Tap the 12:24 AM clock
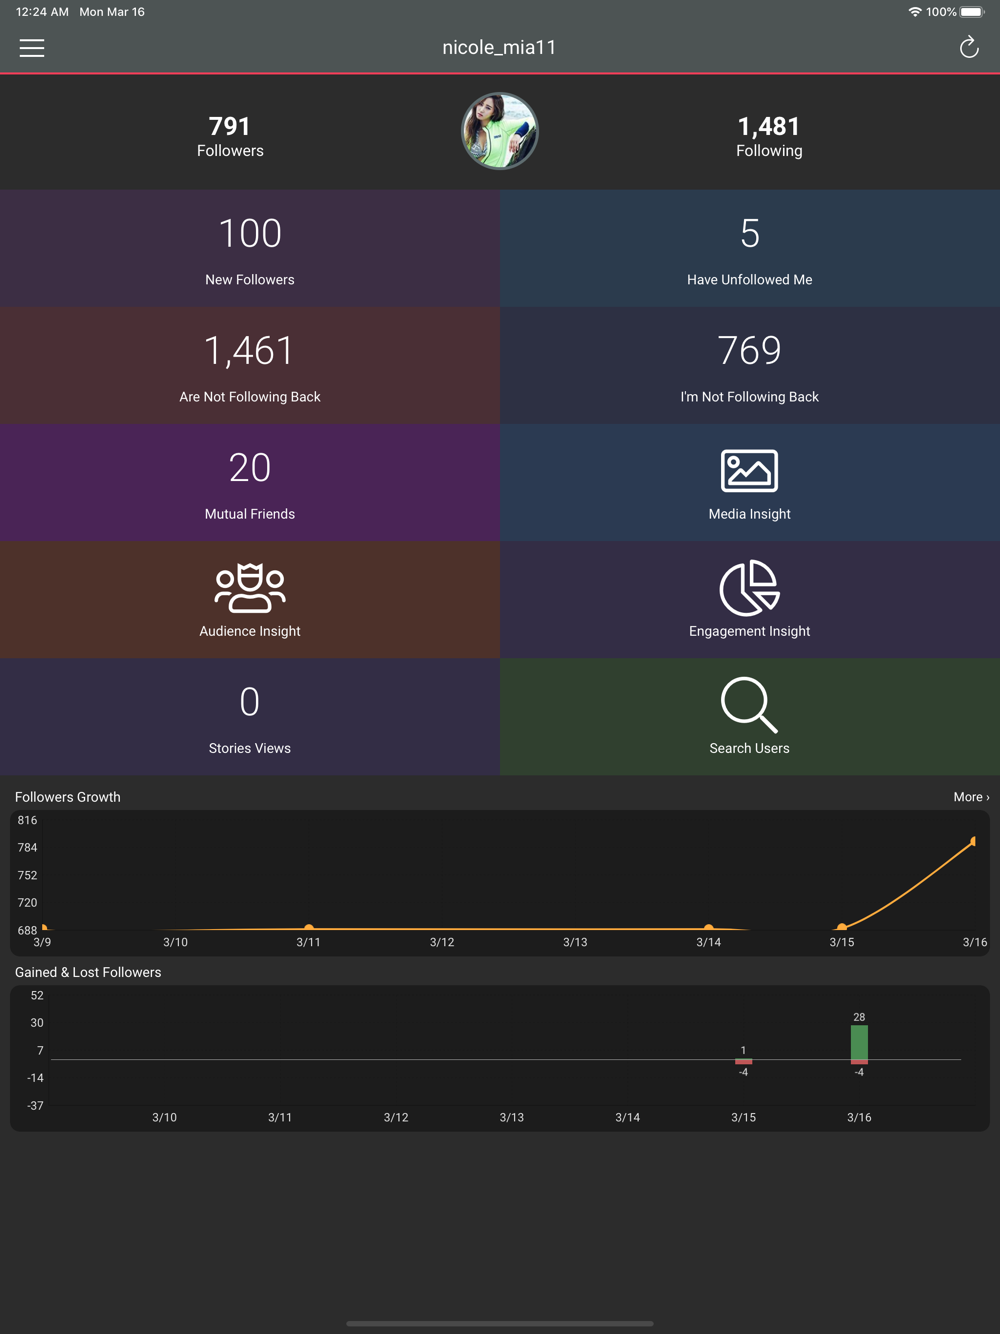 click(42, 12)
